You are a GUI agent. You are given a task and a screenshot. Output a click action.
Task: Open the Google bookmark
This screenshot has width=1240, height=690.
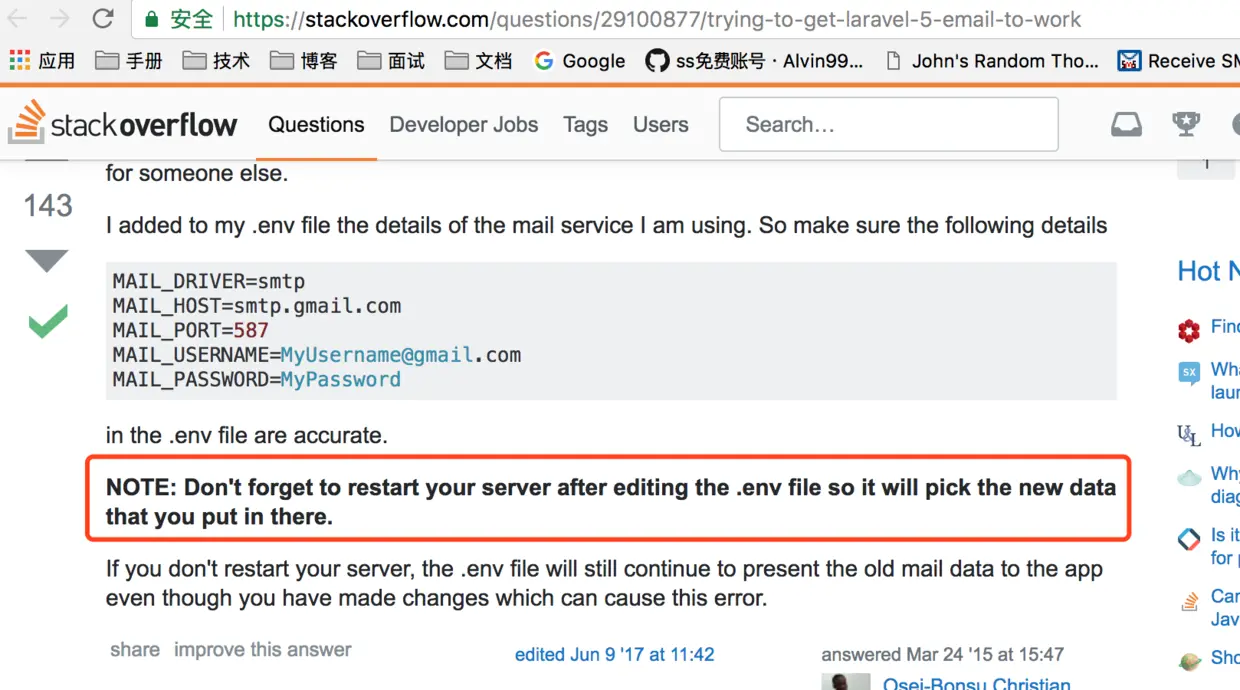pyautogui.click(x=580, y=61)
